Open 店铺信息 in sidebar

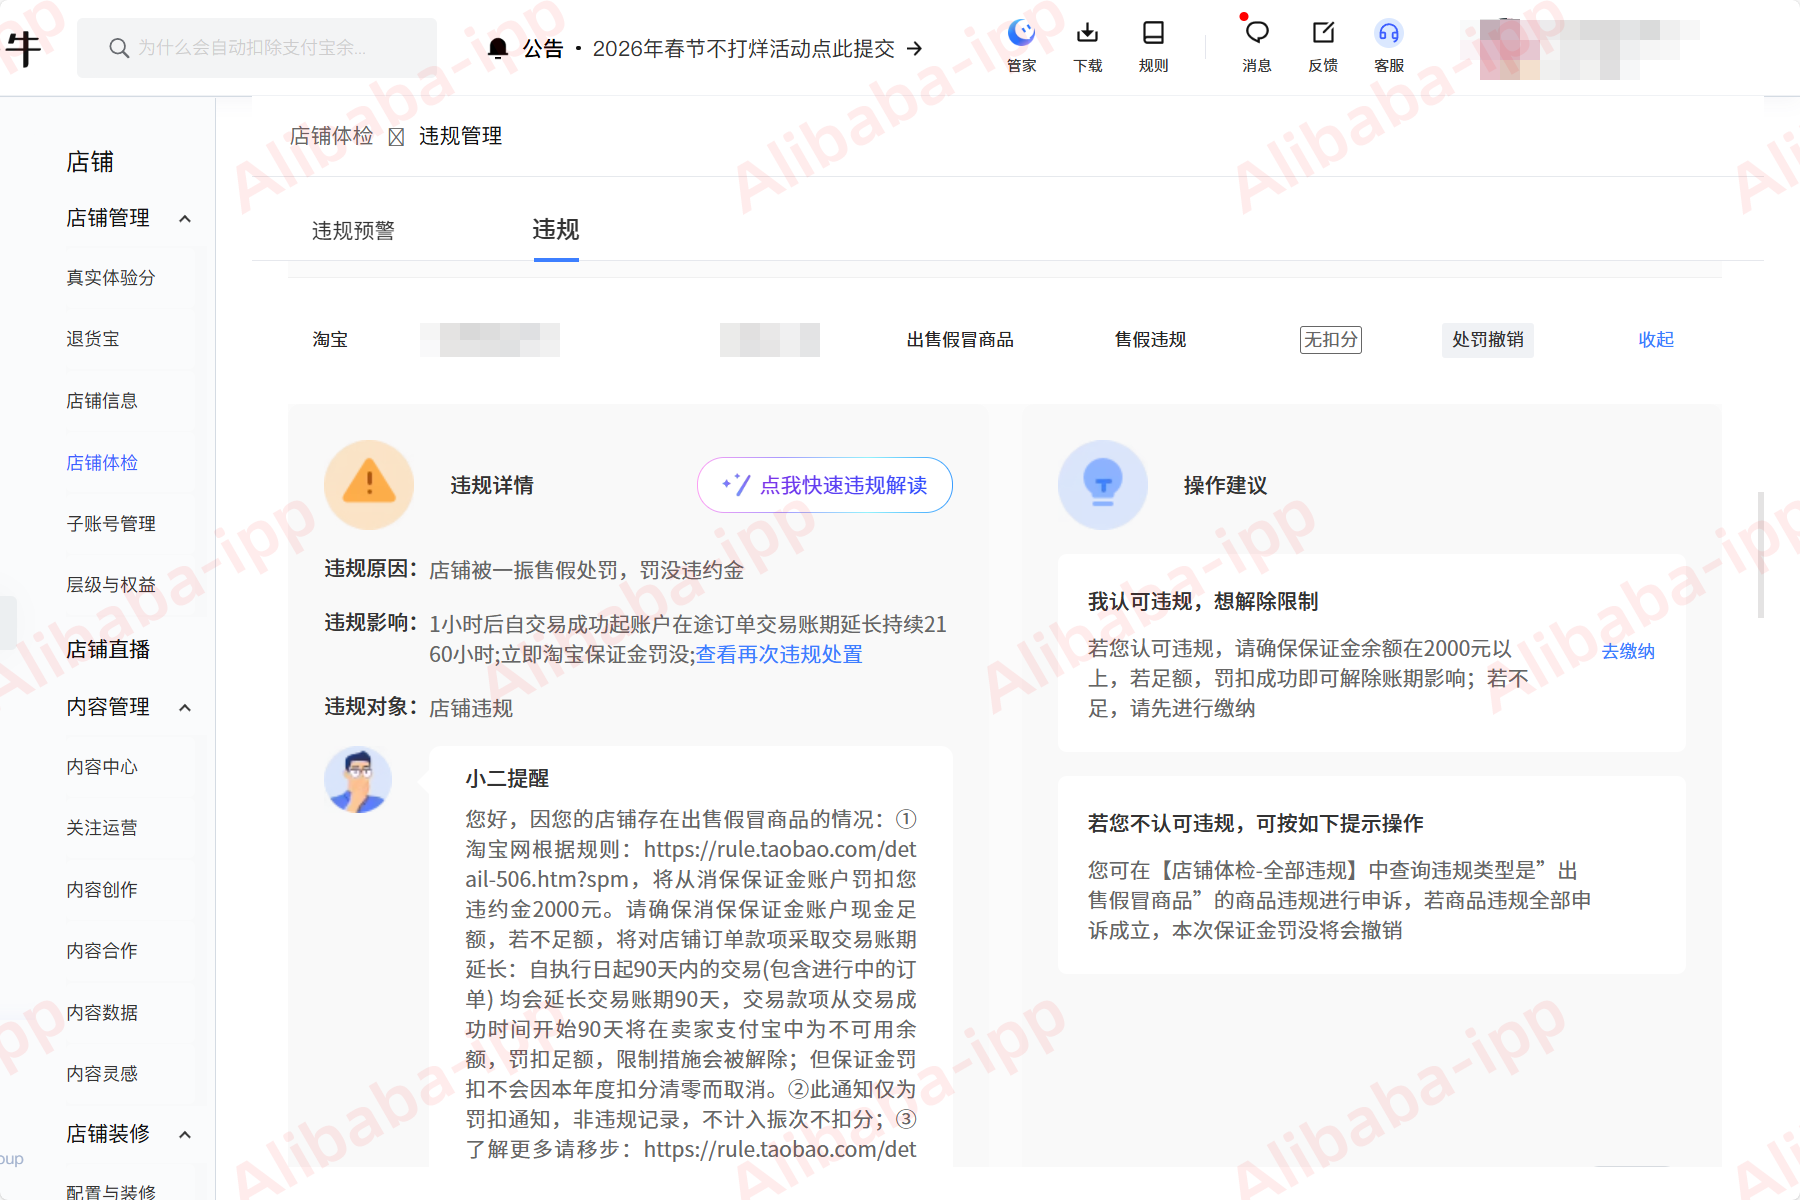(x=102, y=401)
